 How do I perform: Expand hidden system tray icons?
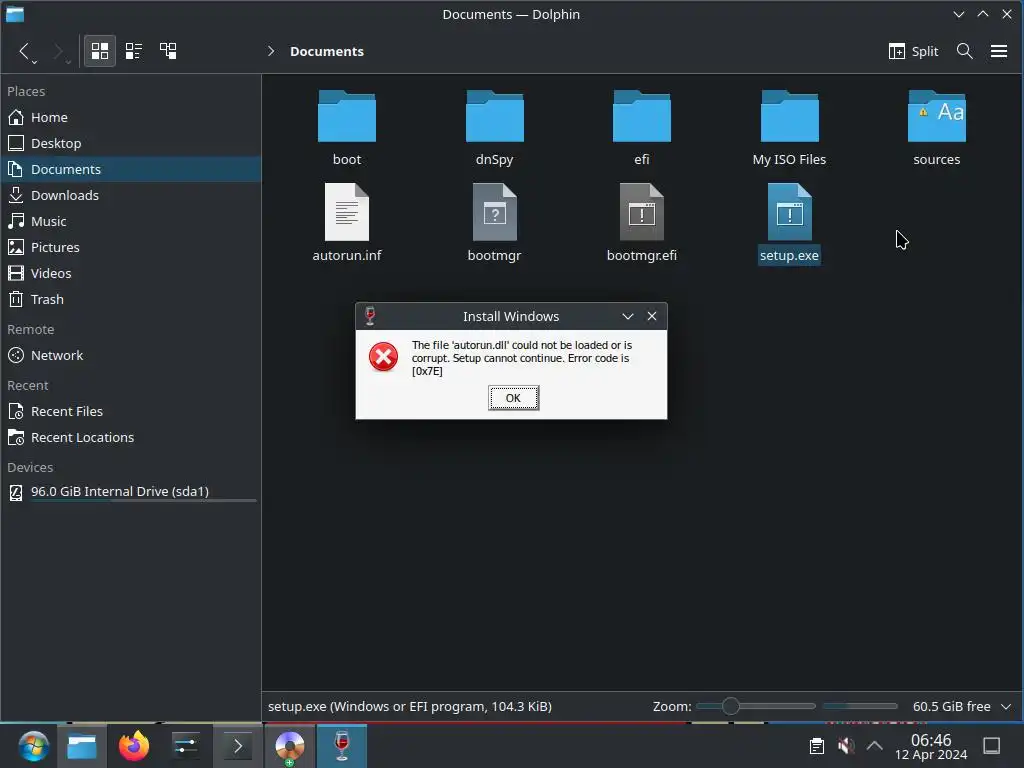874,746
